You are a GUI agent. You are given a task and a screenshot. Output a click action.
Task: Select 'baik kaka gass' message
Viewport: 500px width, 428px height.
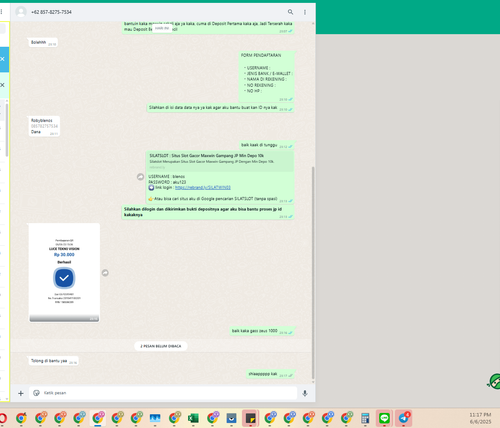(x=262, y=331)
